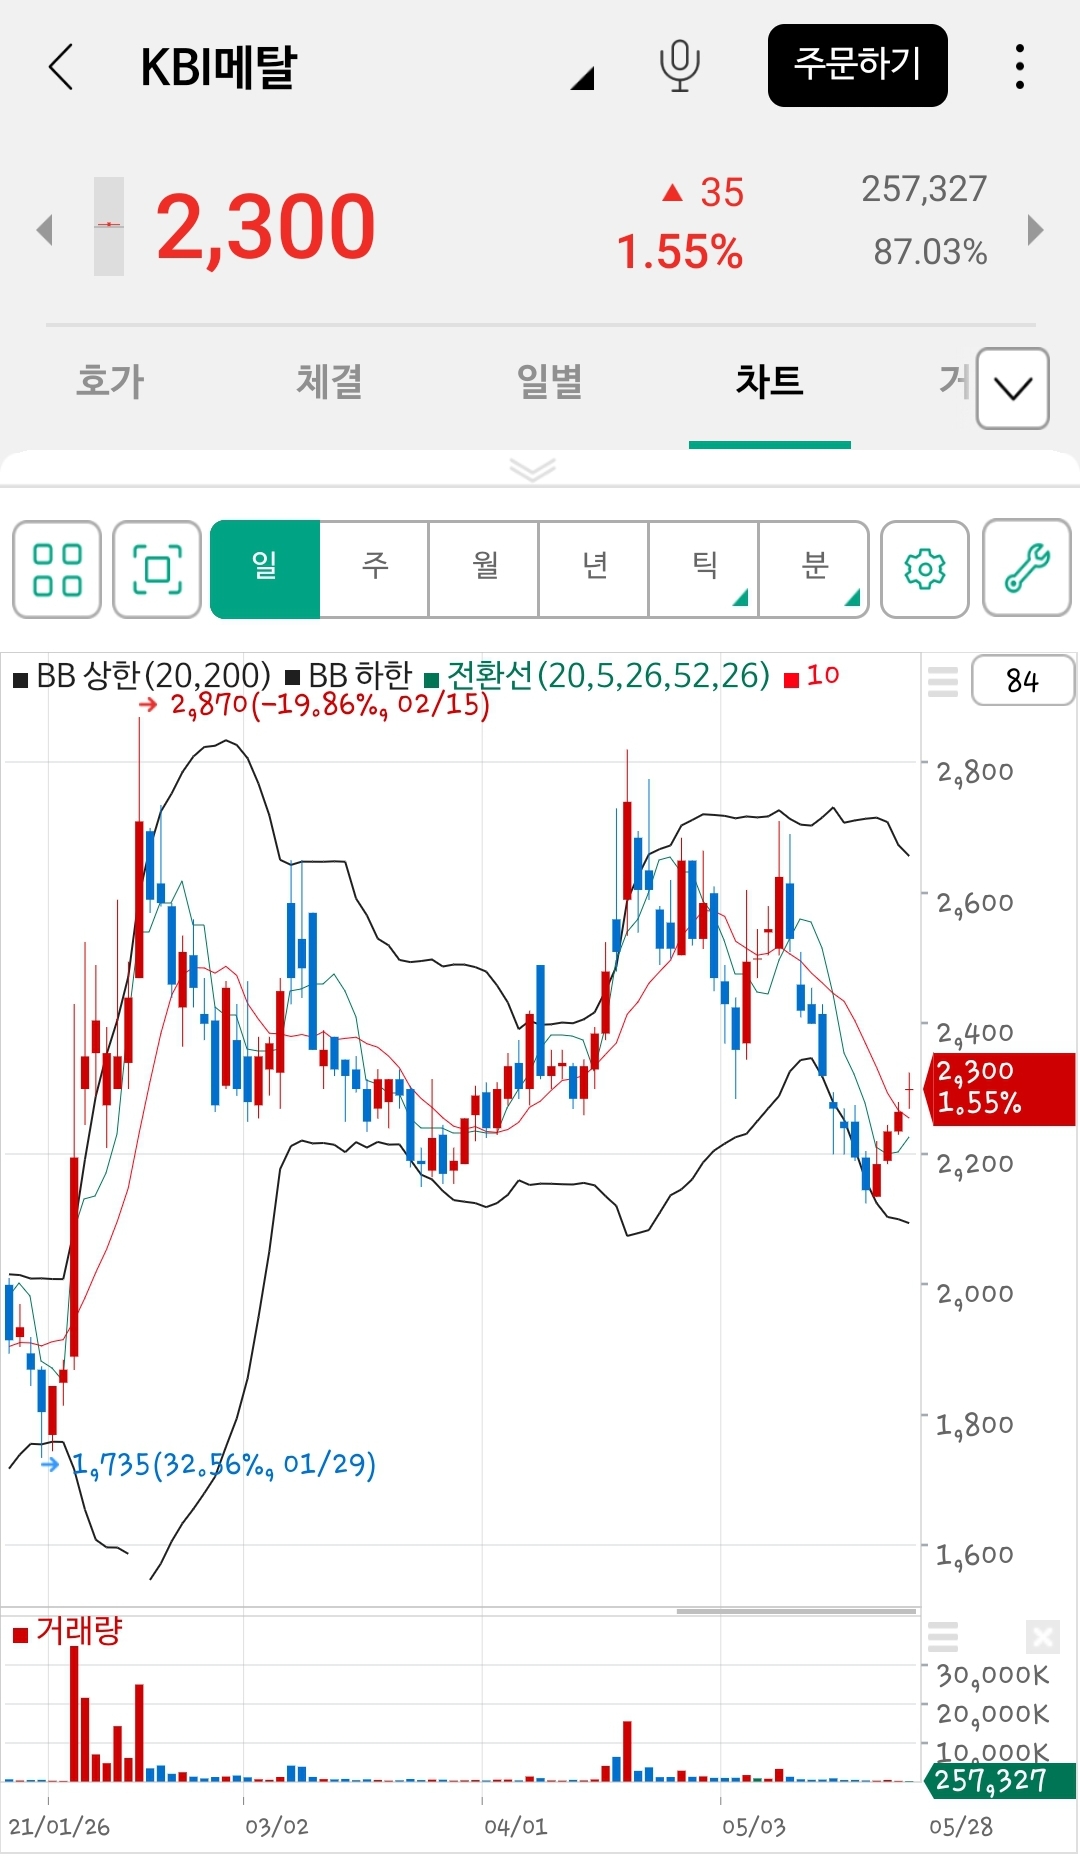Close the volume panel with X icon
Screen dimensions: 1080x1858
[x=1043, y=1637]
